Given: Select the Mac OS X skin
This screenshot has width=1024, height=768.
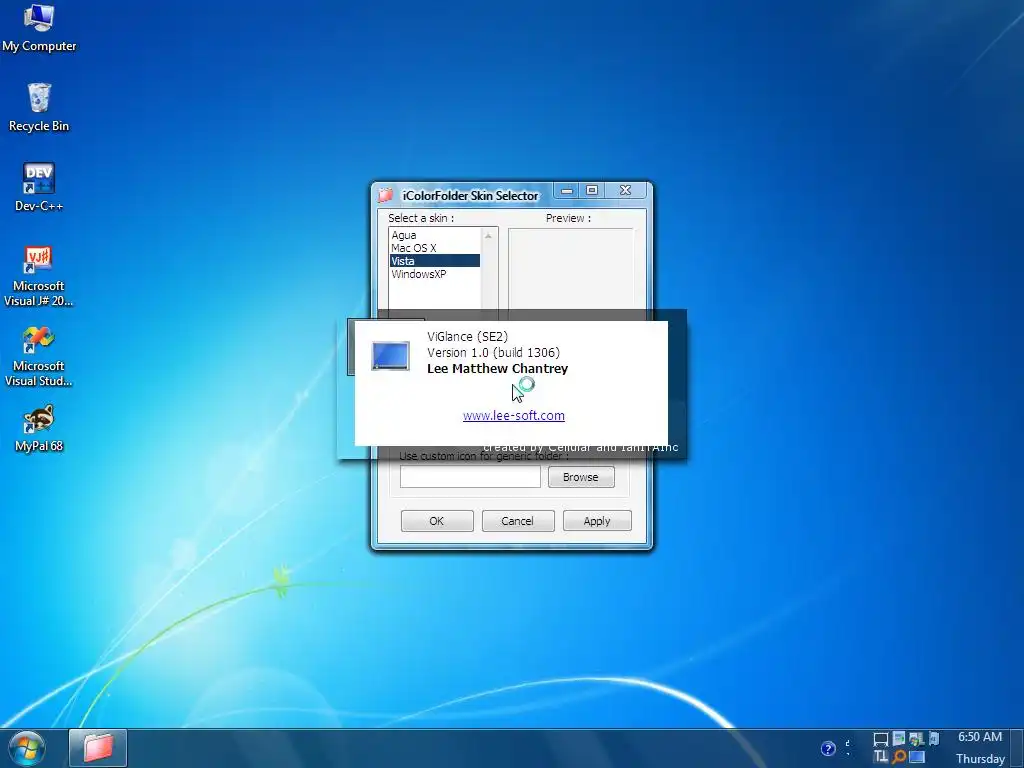Looking at the screenshot, I should [x=434, y=248].
